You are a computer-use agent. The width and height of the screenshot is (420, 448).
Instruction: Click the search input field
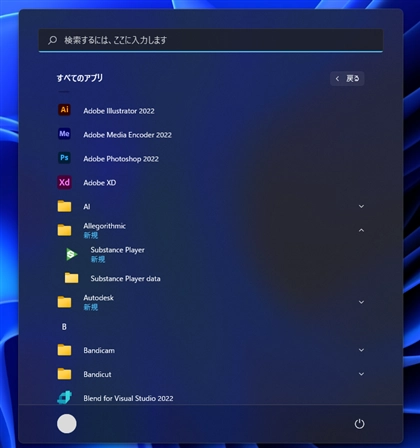[211, 40]
